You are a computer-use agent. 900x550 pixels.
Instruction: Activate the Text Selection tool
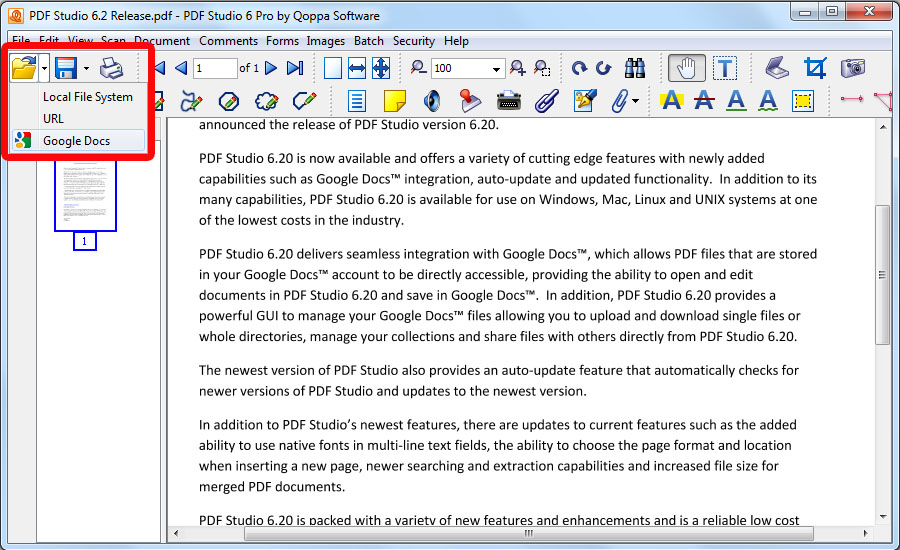(725, 68)
